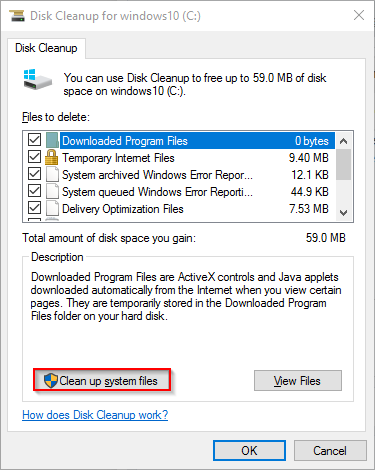This screenshot has height=470, width=375.
Task: Toggle the System queued Windows Error Reporting checkbox
Action: 34,191
